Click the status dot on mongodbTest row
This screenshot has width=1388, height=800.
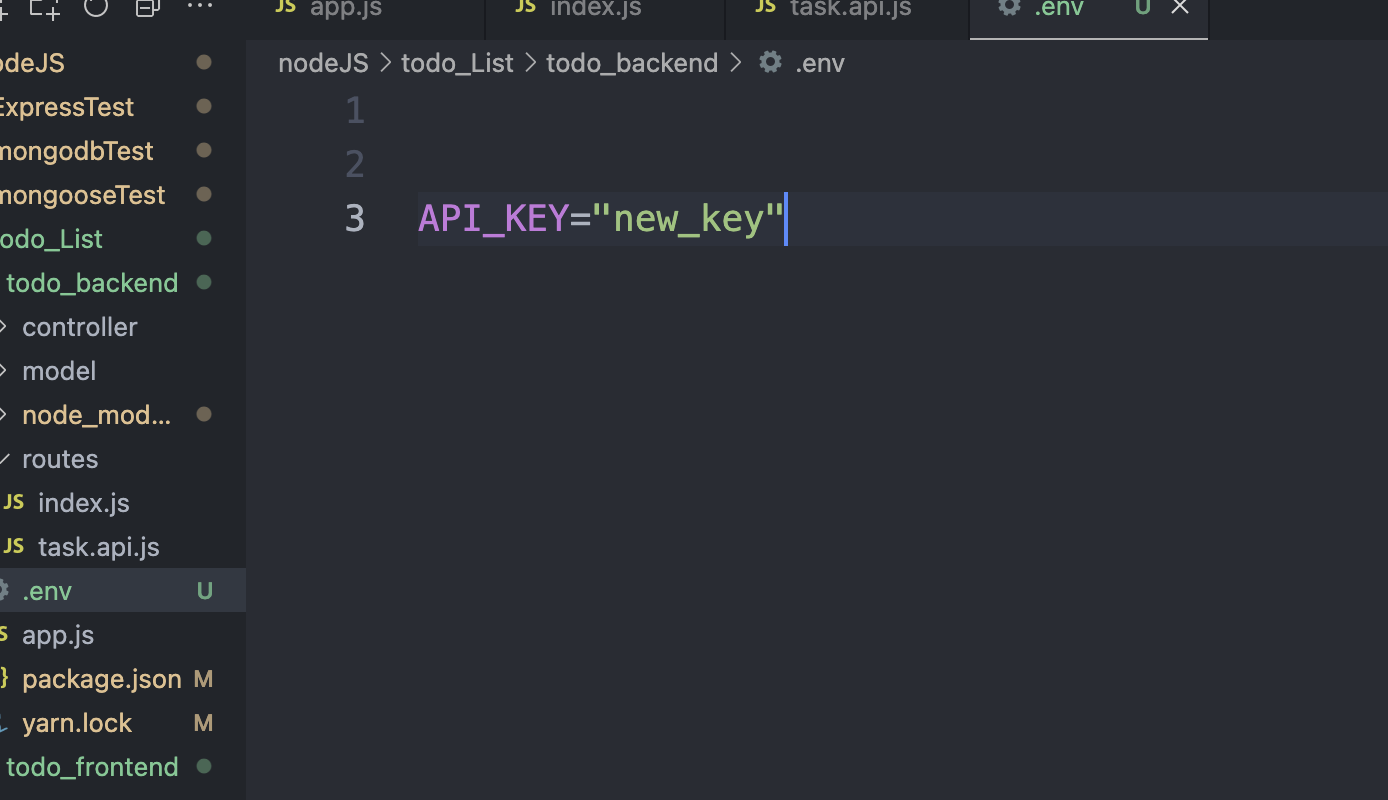point(204,150)
